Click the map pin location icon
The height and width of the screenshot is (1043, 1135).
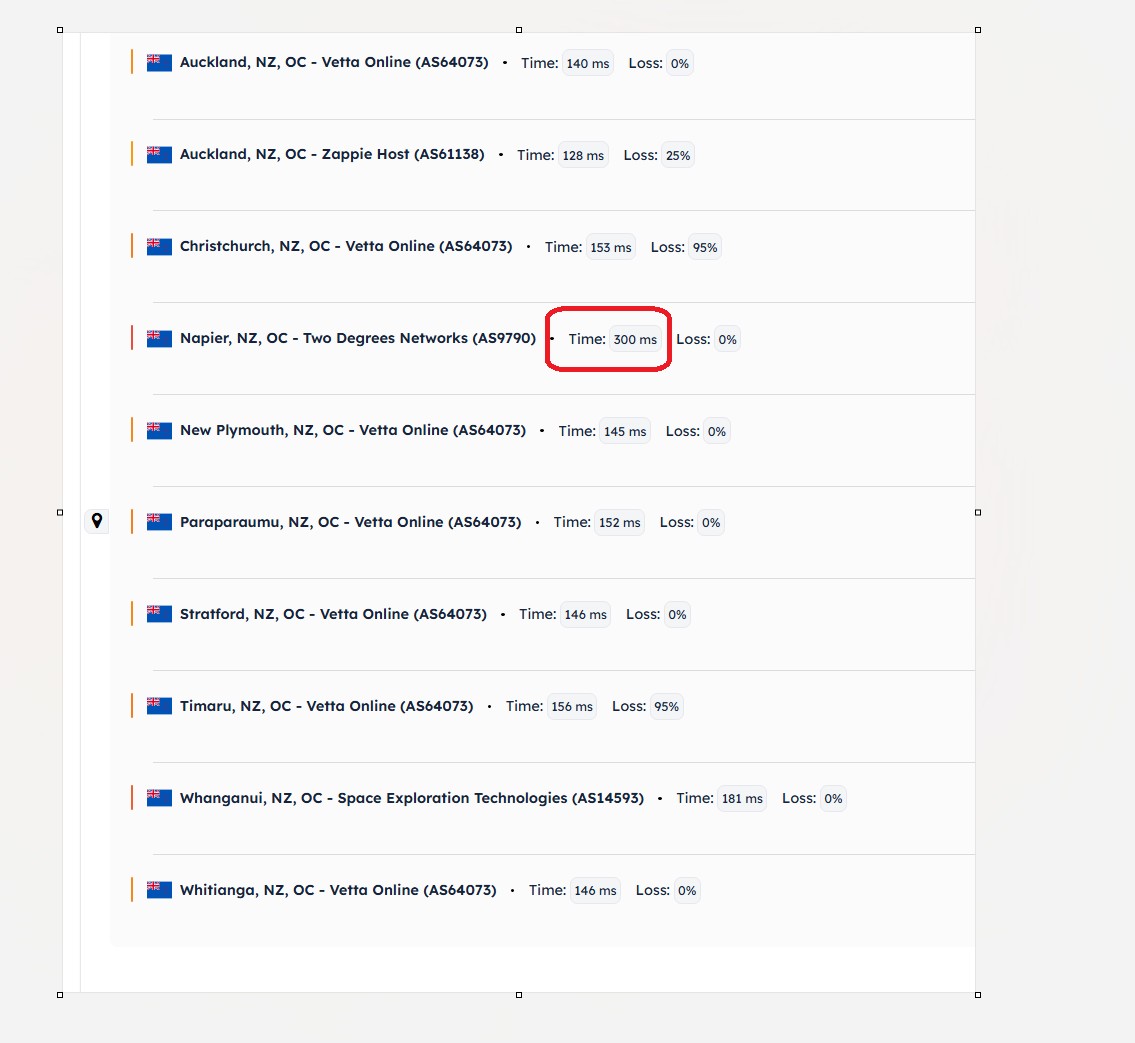[x=97, y=521]
